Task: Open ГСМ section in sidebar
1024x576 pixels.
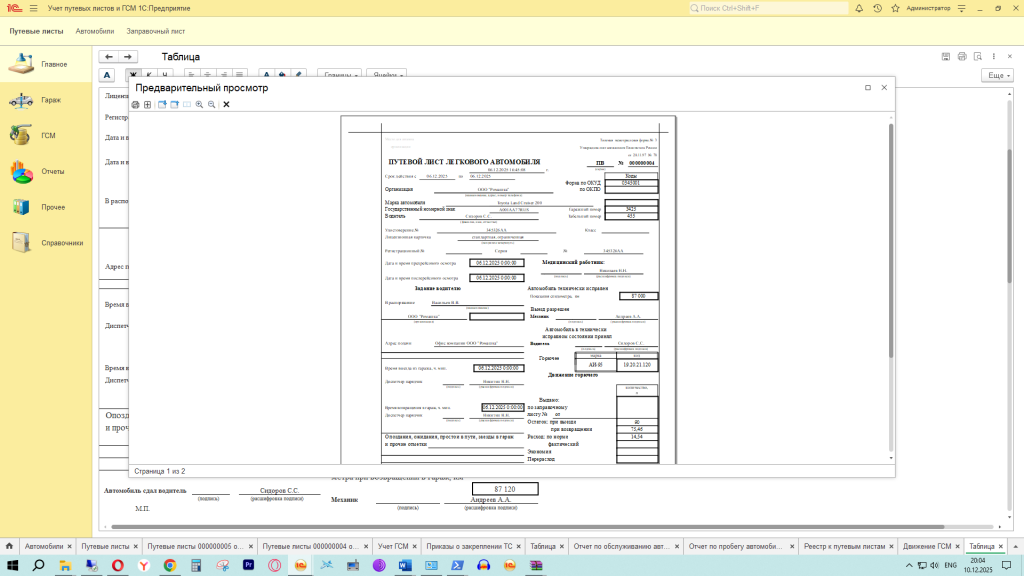Action: 46,136
